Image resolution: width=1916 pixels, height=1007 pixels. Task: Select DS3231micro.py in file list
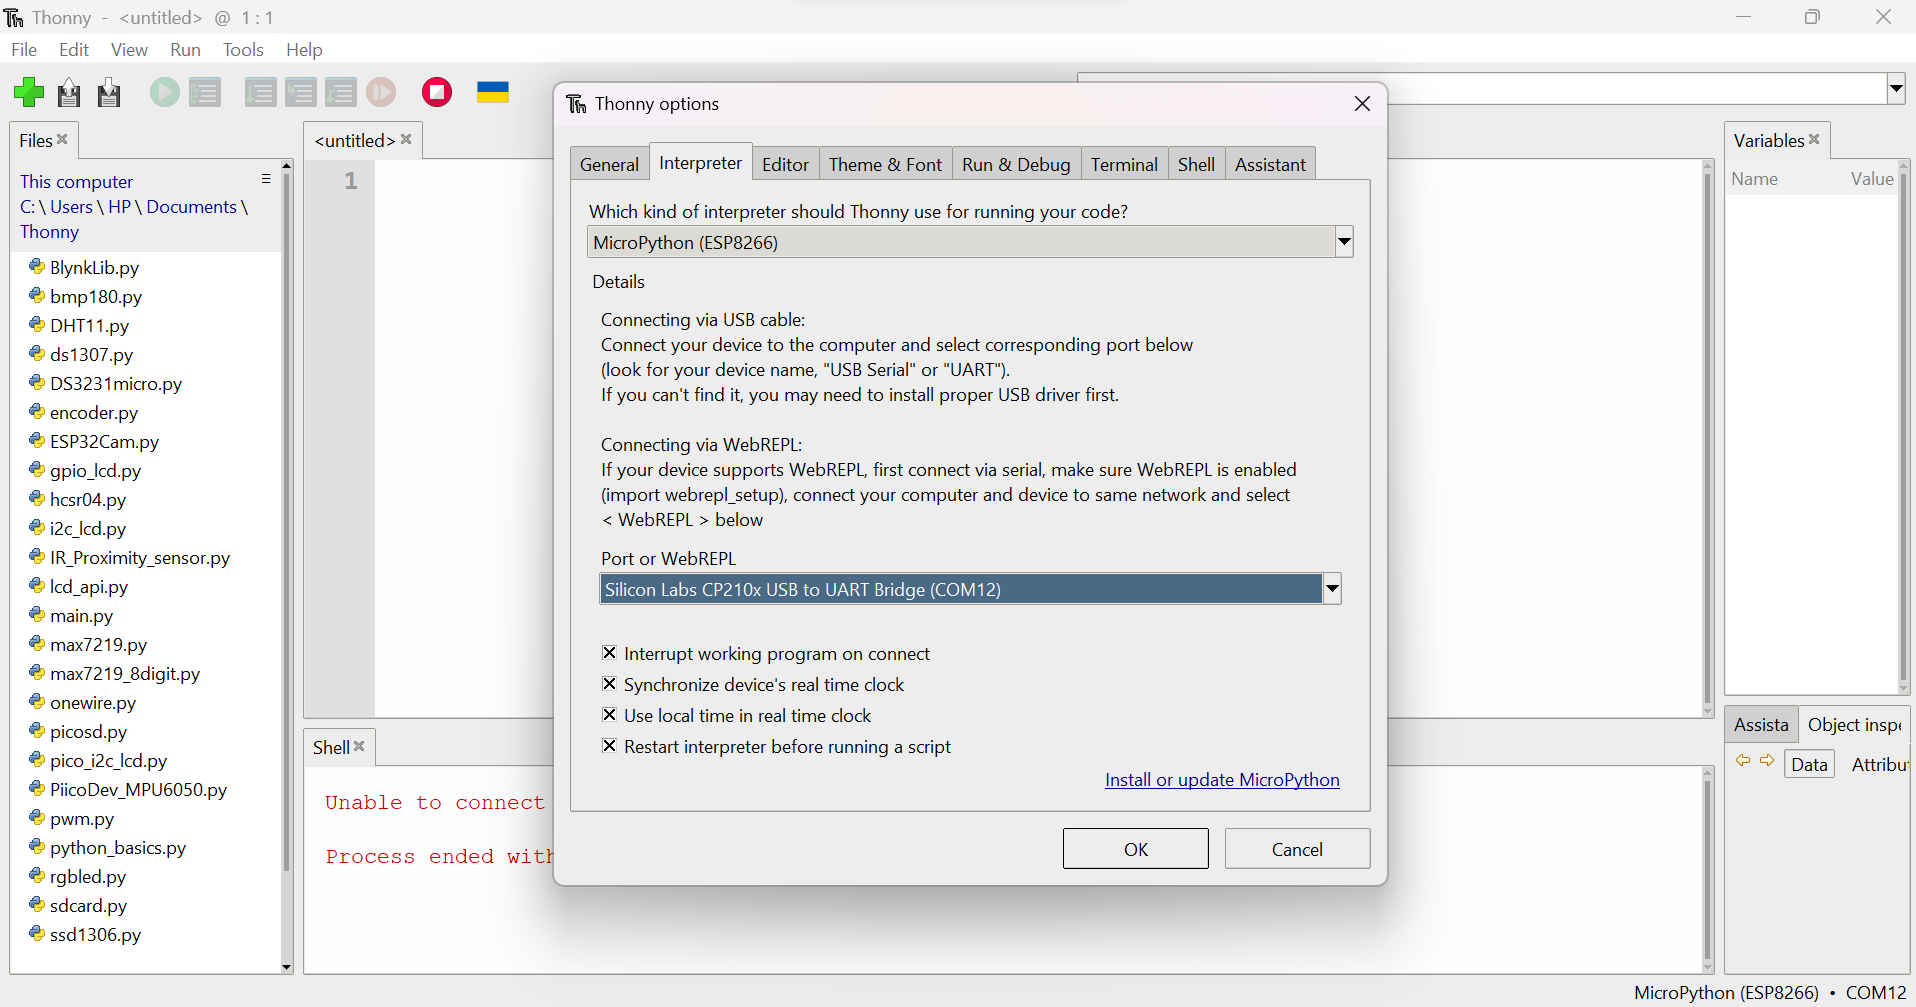tap(116, 384)
